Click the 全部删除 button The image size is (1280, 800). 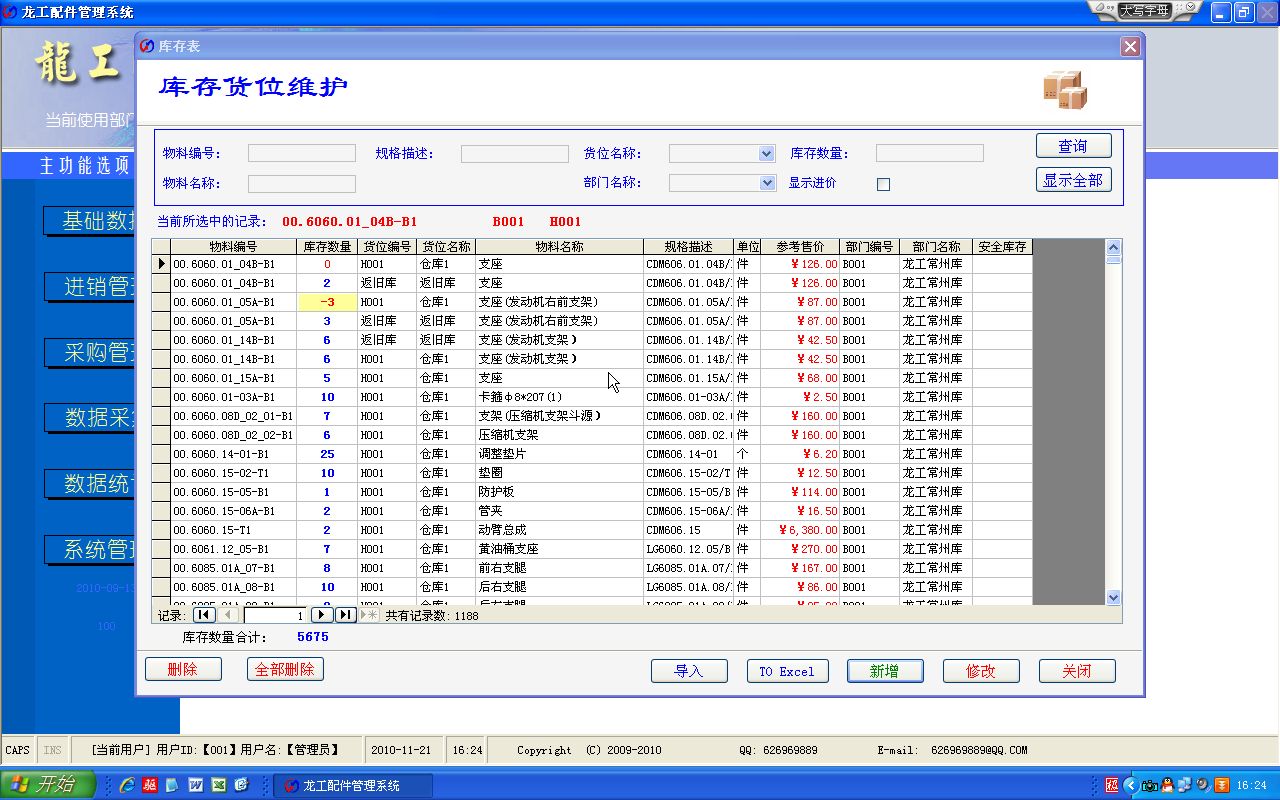click(285, 669)
